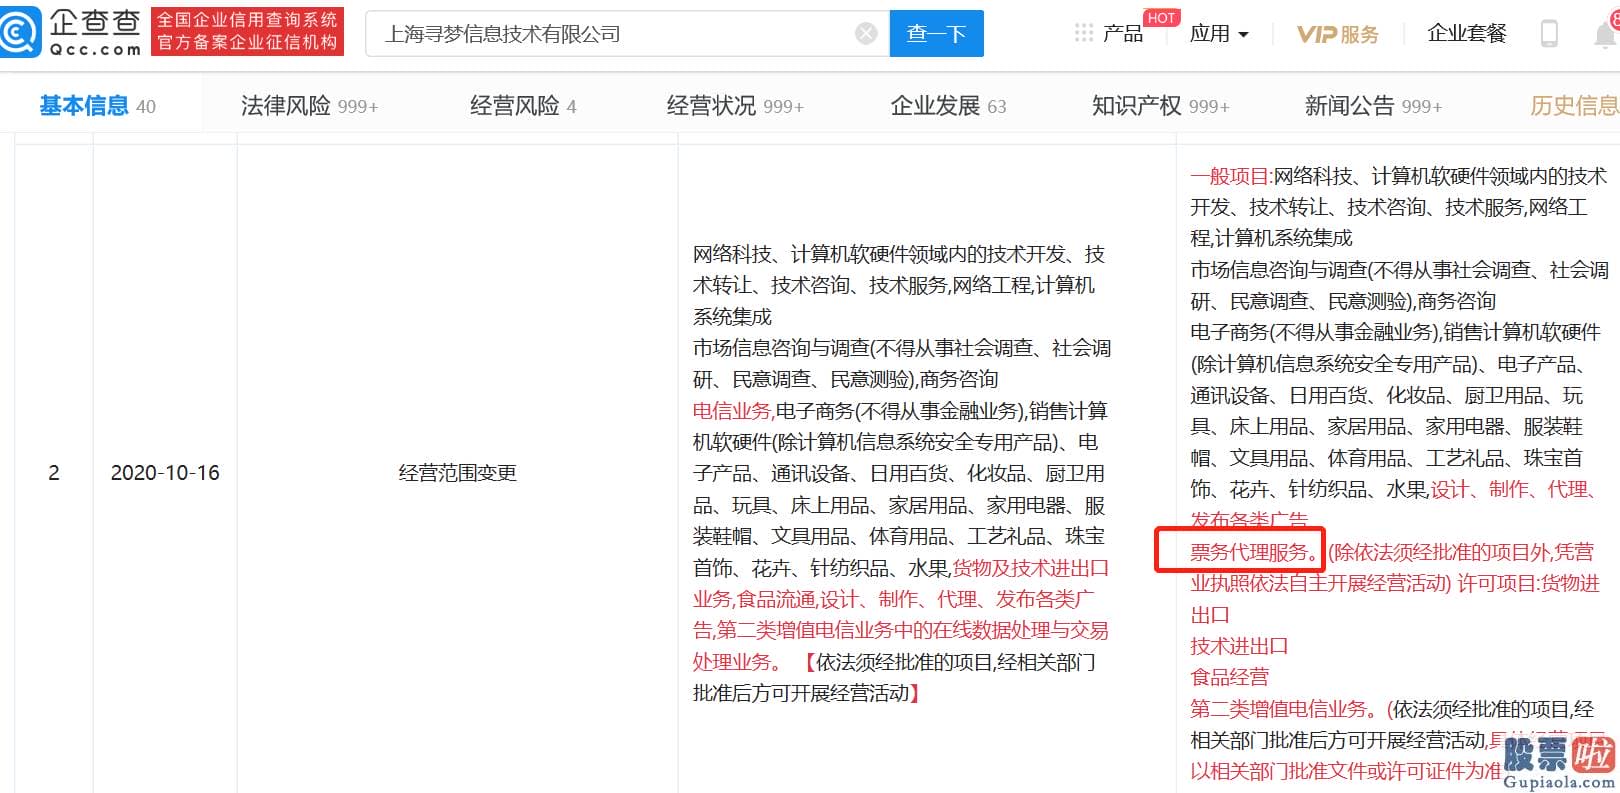The image size is (1620, 793).
Task: Click the 食品经营 red text
Action: tap(1229, 677)
